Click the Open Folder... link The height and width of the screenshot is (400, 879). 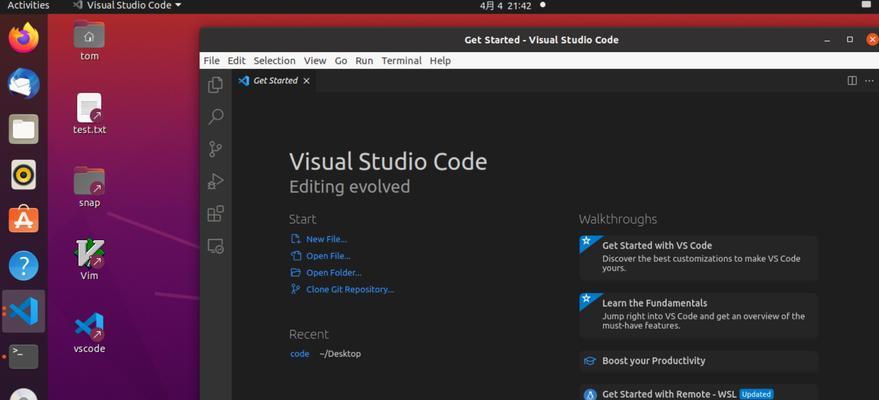tap(334, 273)
